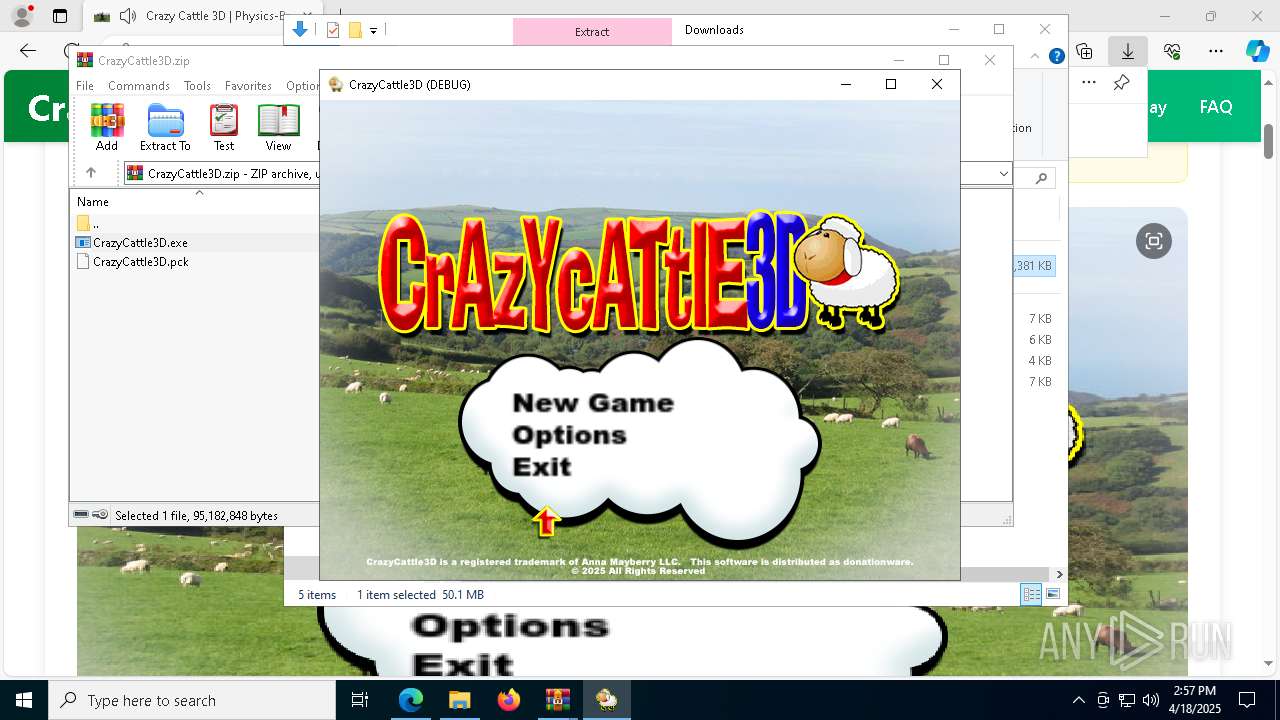Screen dimensions: 1280x720
Task: Click the taskbar clock showing 2:57 PM
Action: click(x=1195, y=700)
